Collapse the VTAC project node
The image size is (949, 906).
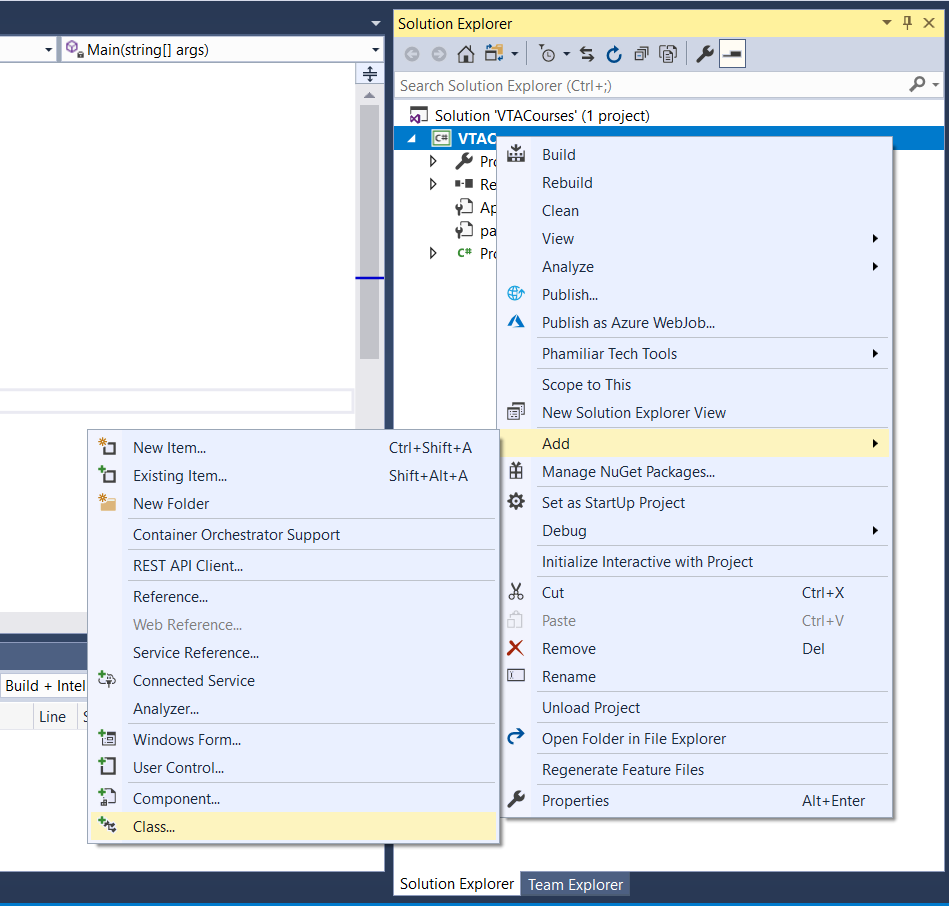point(412,139)
